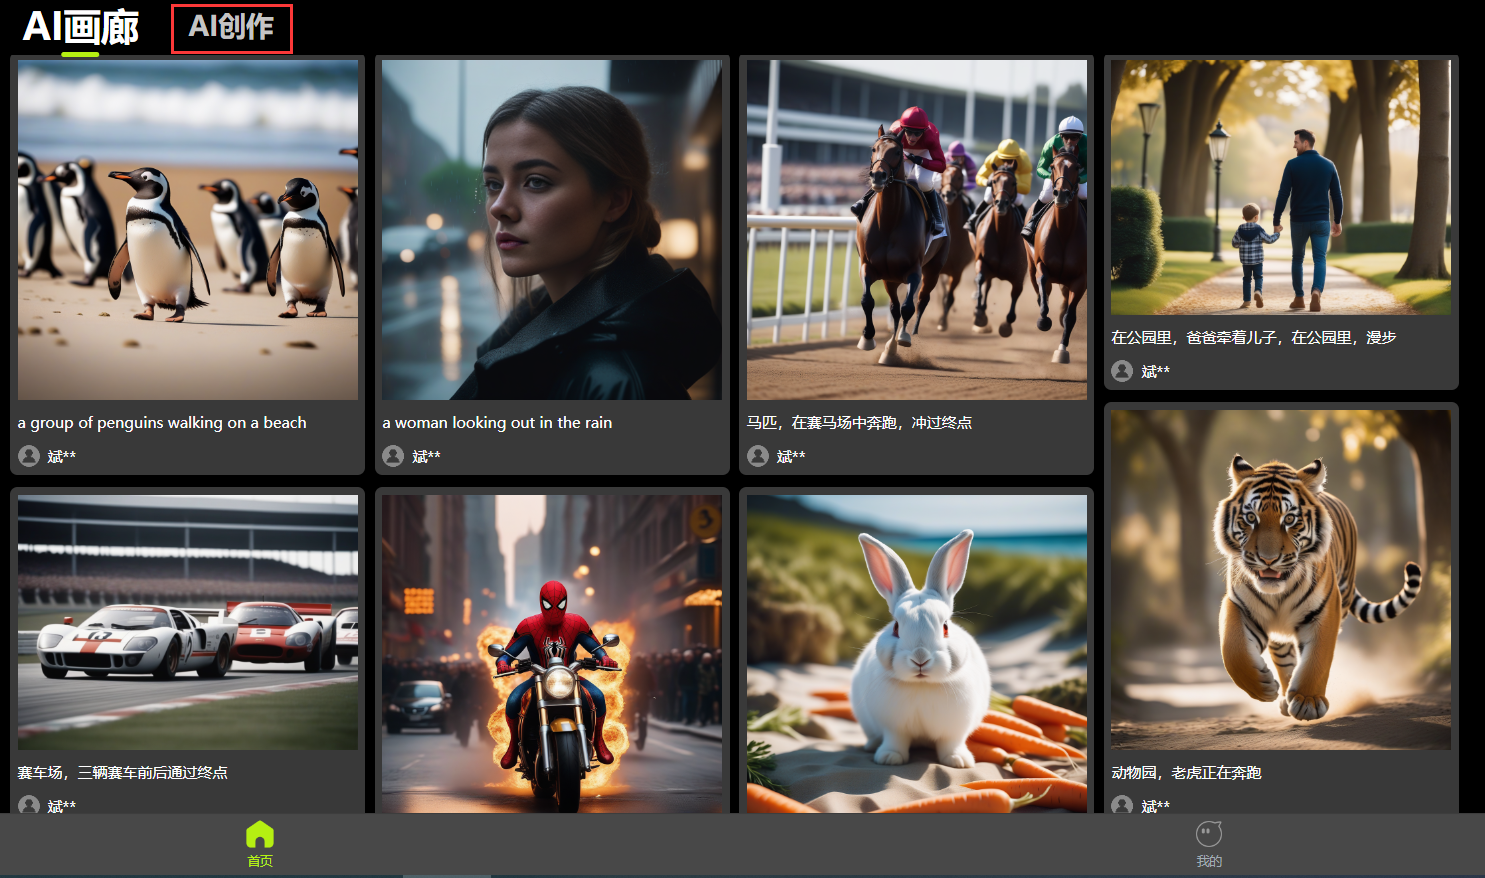
Task: Open the Spider-Man motorcycle image
Action: (x=552, y=653)
